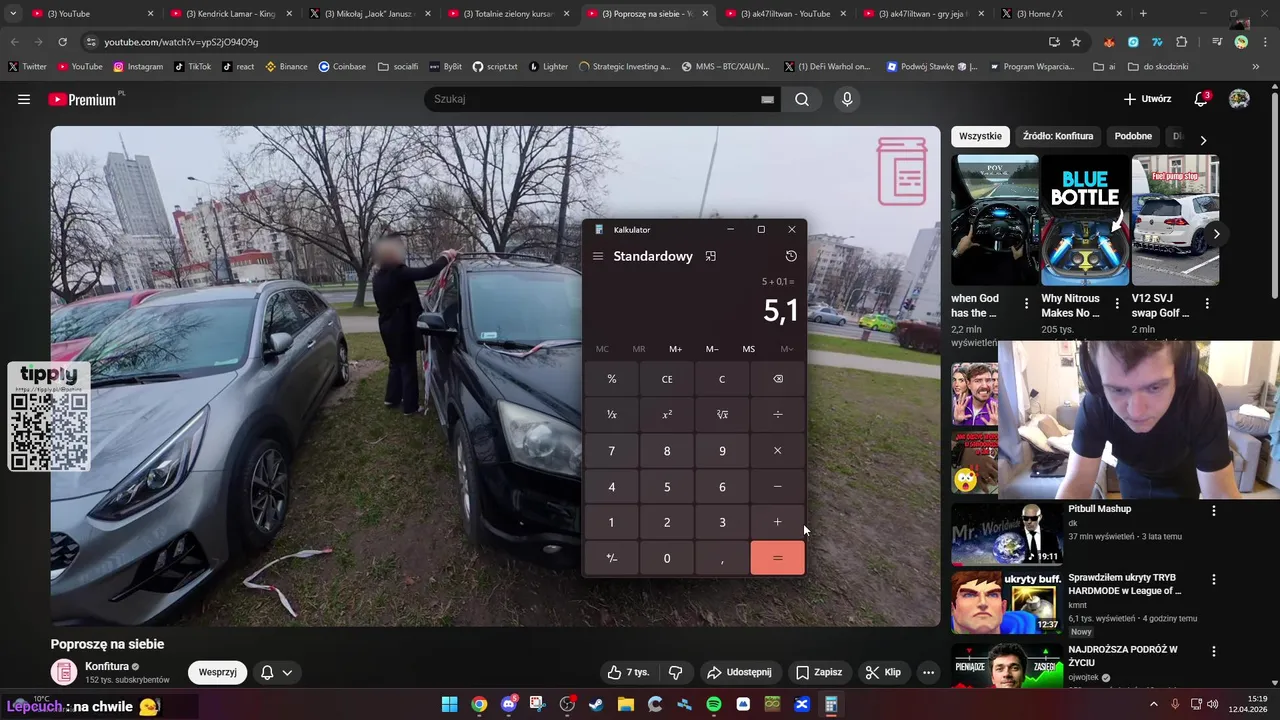Click the YouTube search magnifier button
The image size is (1280, 720).
click(x=802, y=99)
